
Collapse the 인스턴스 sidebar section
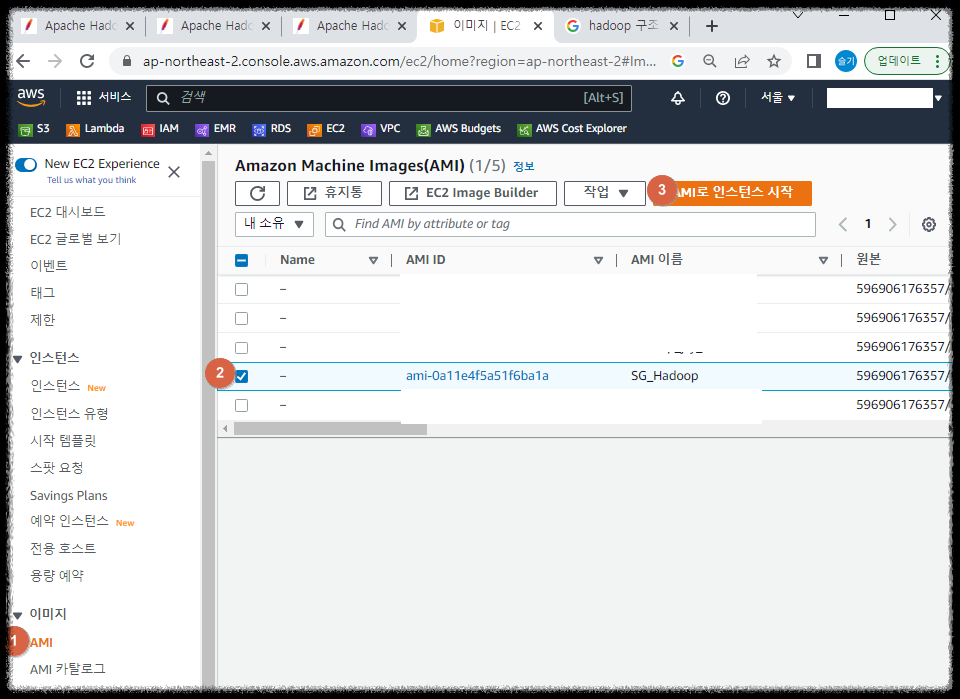18,359
